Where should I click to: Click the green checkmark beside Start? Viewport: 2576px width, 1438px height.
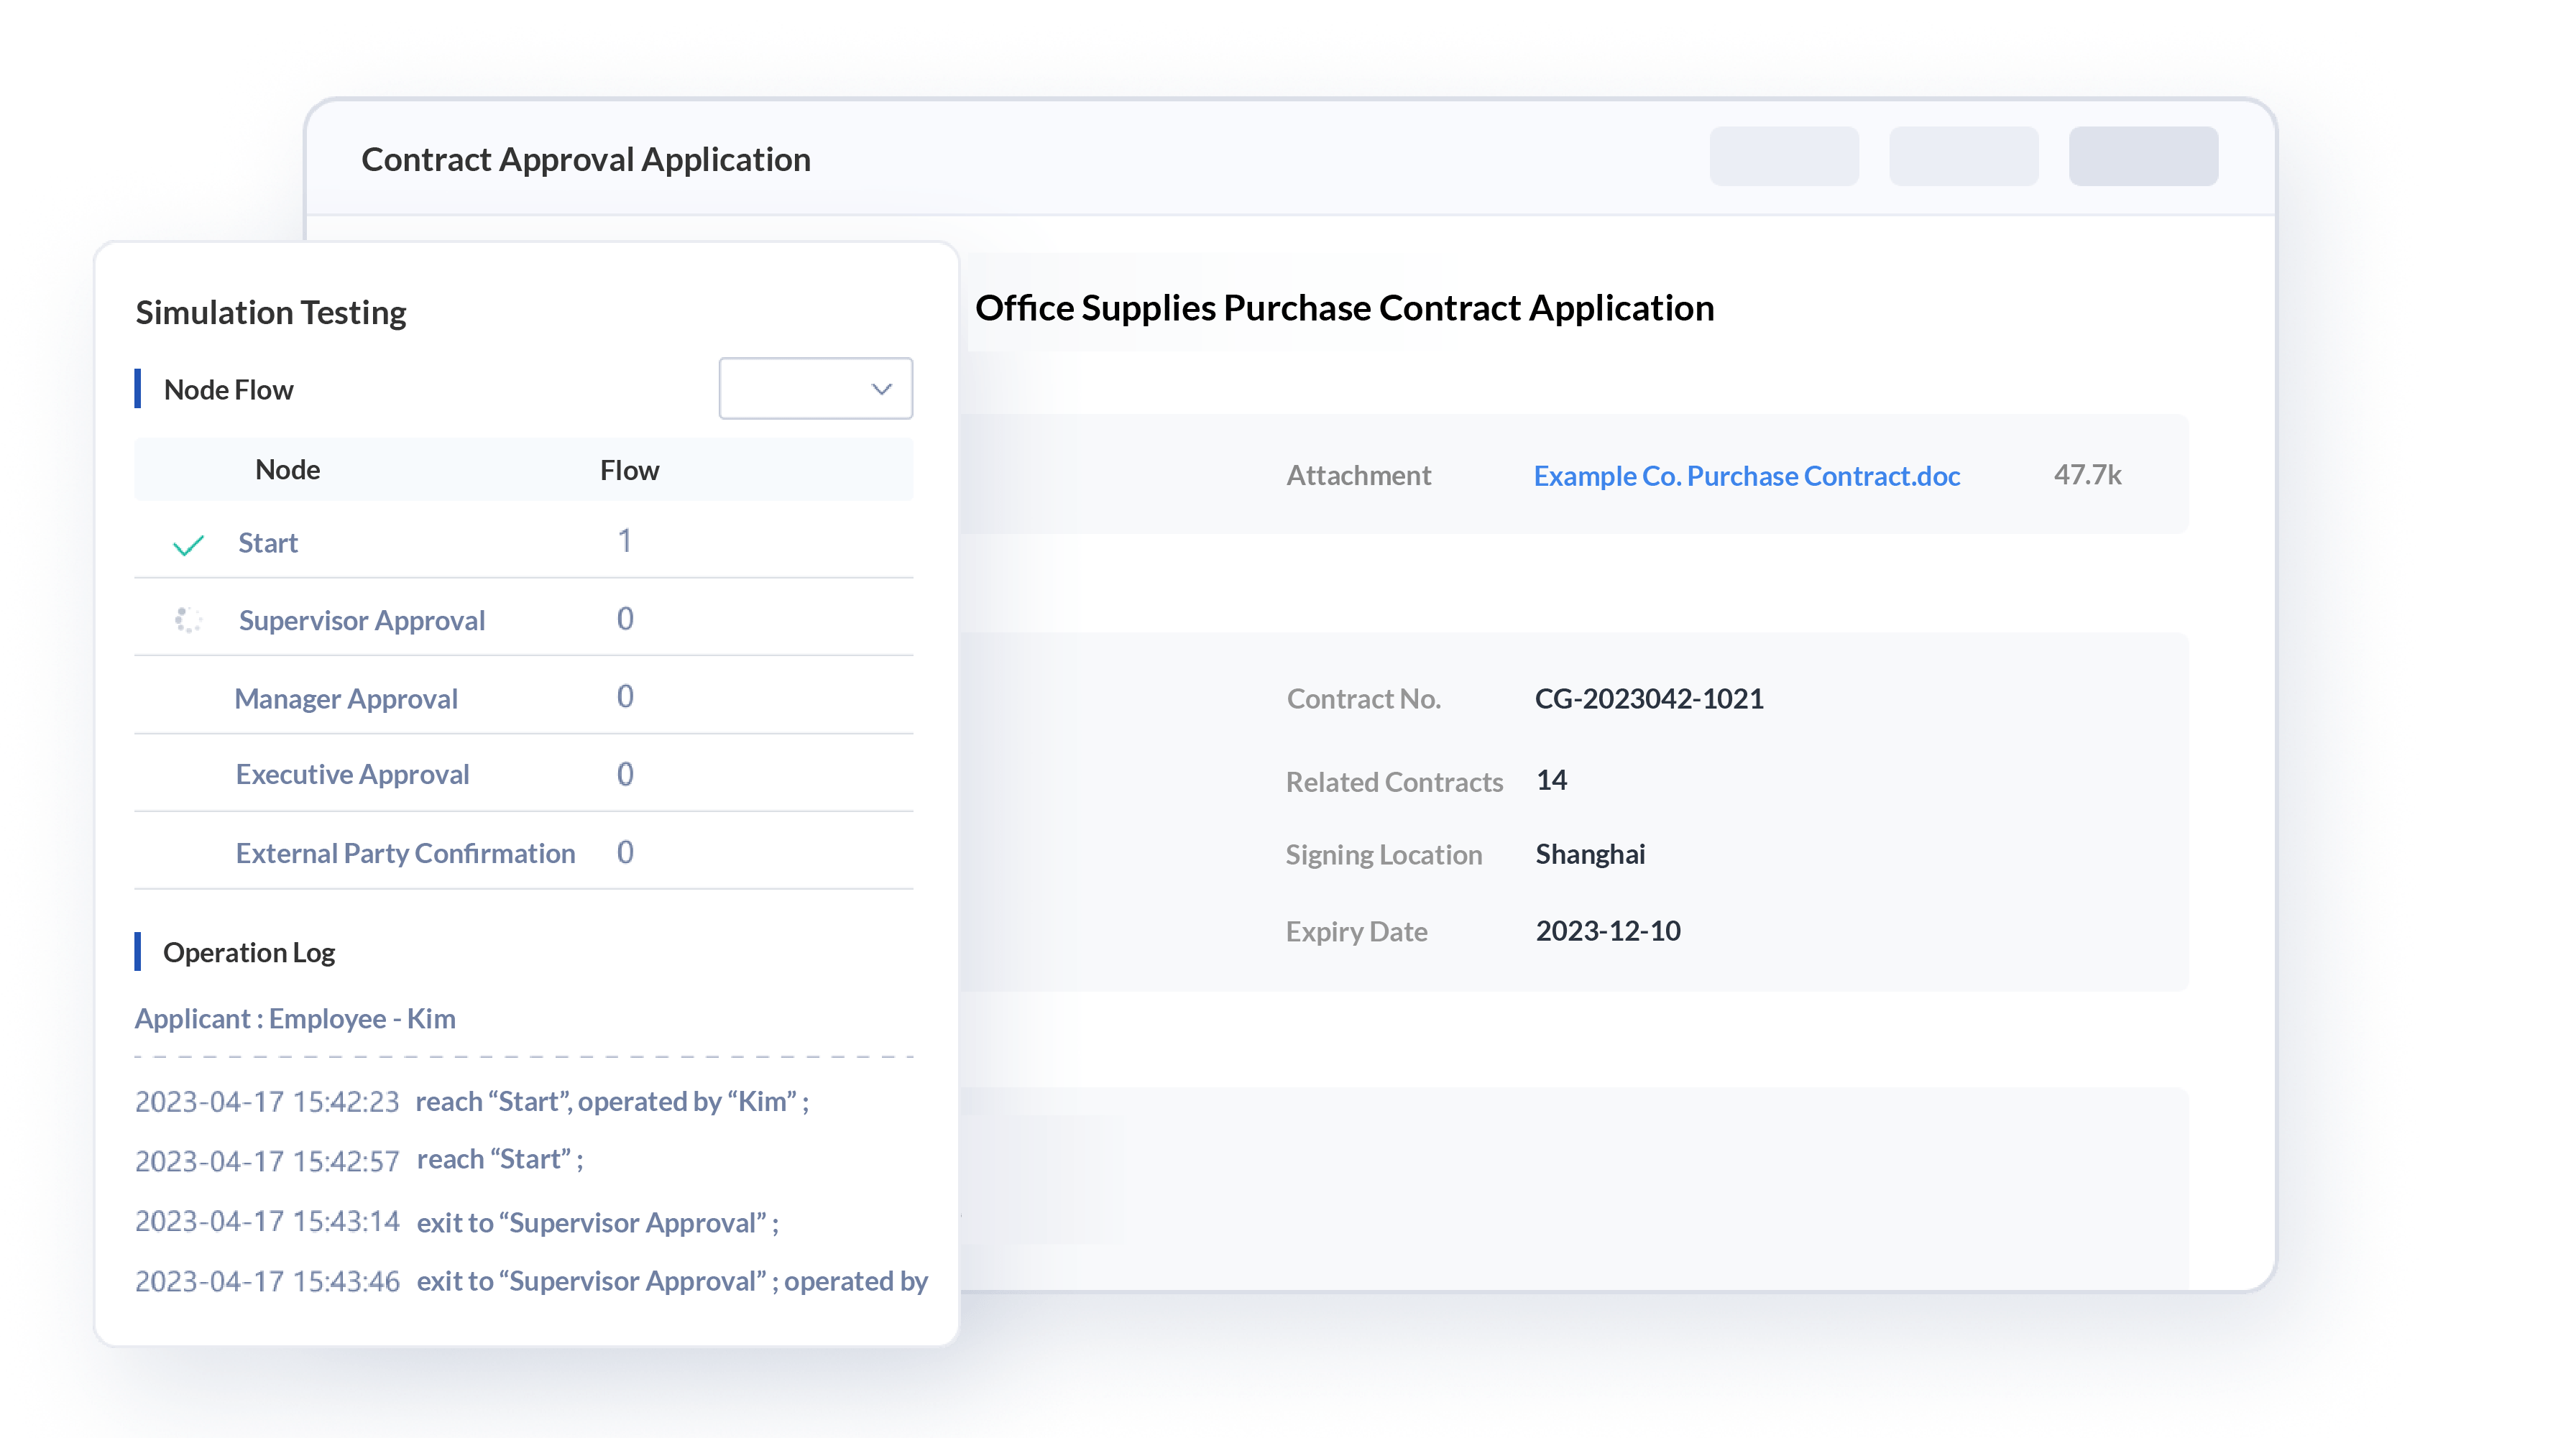pos(188,544)
